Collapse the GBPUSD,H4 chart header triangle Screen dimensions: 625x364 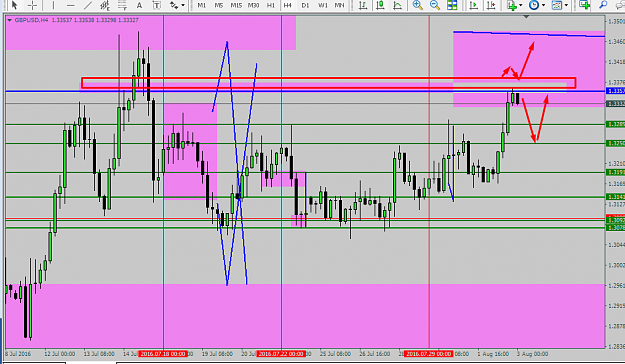pos(10,20)
